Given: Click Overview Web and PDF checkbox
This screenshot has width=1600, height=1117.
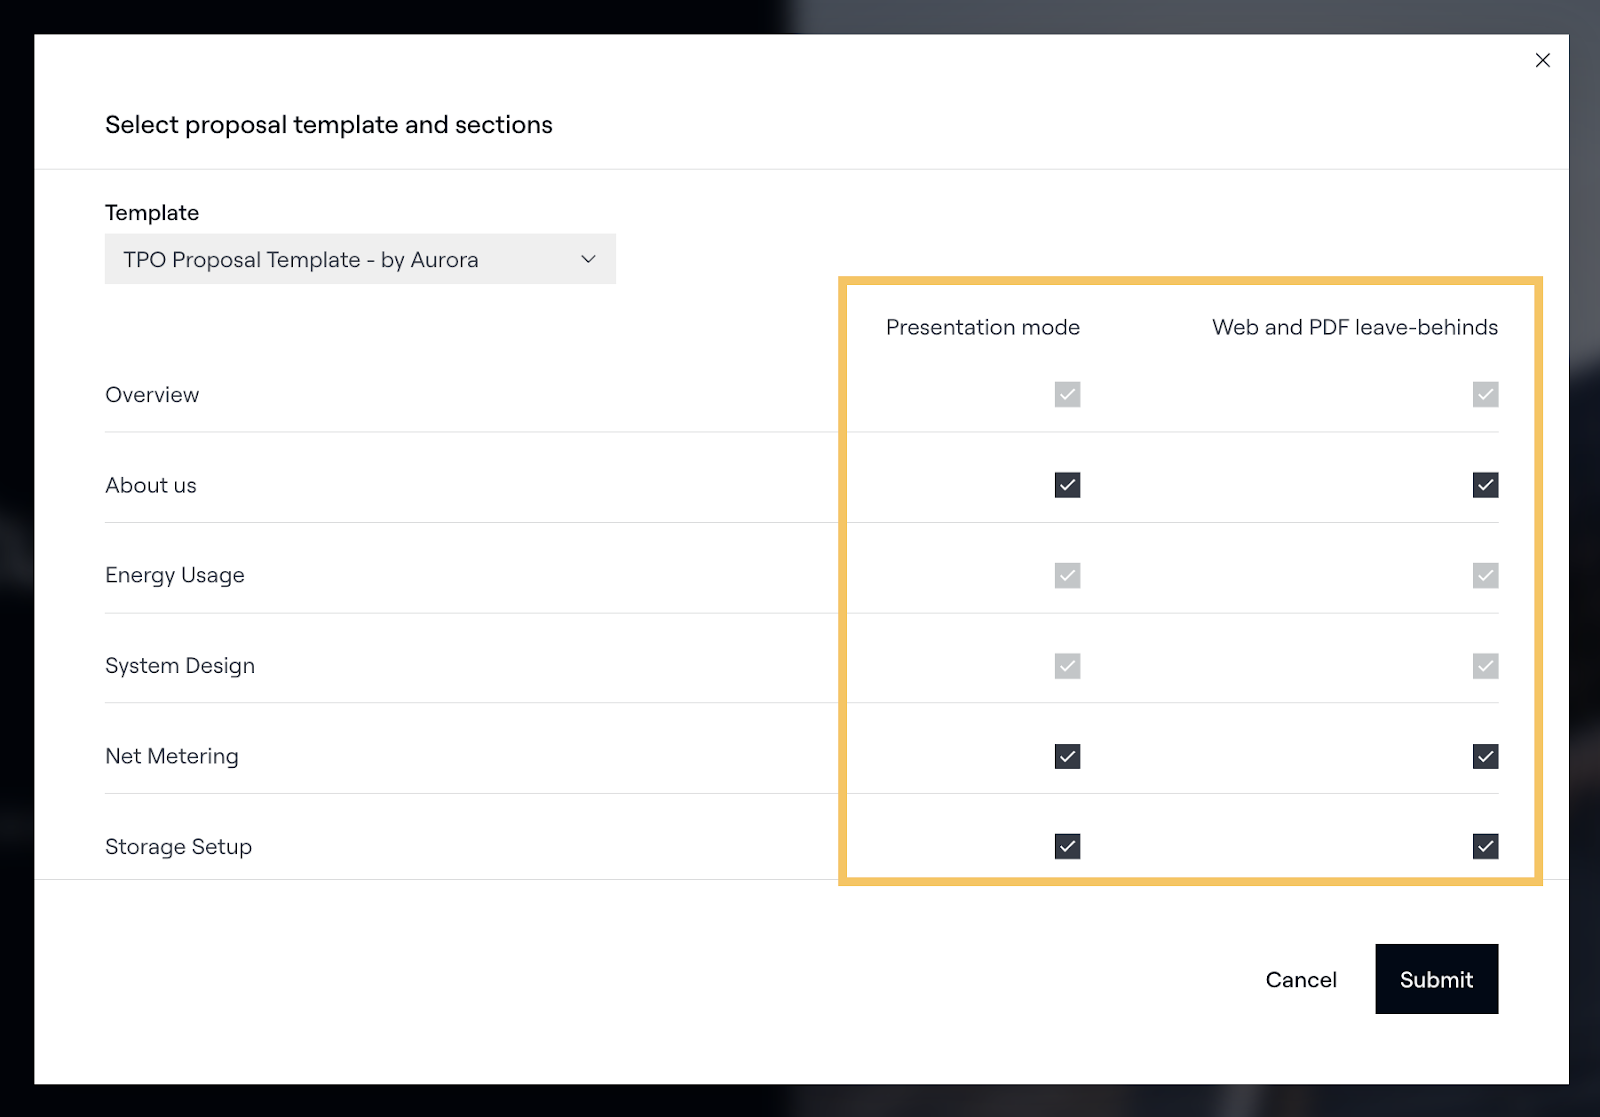Looking at the screenshot, I should point(1485,394).
